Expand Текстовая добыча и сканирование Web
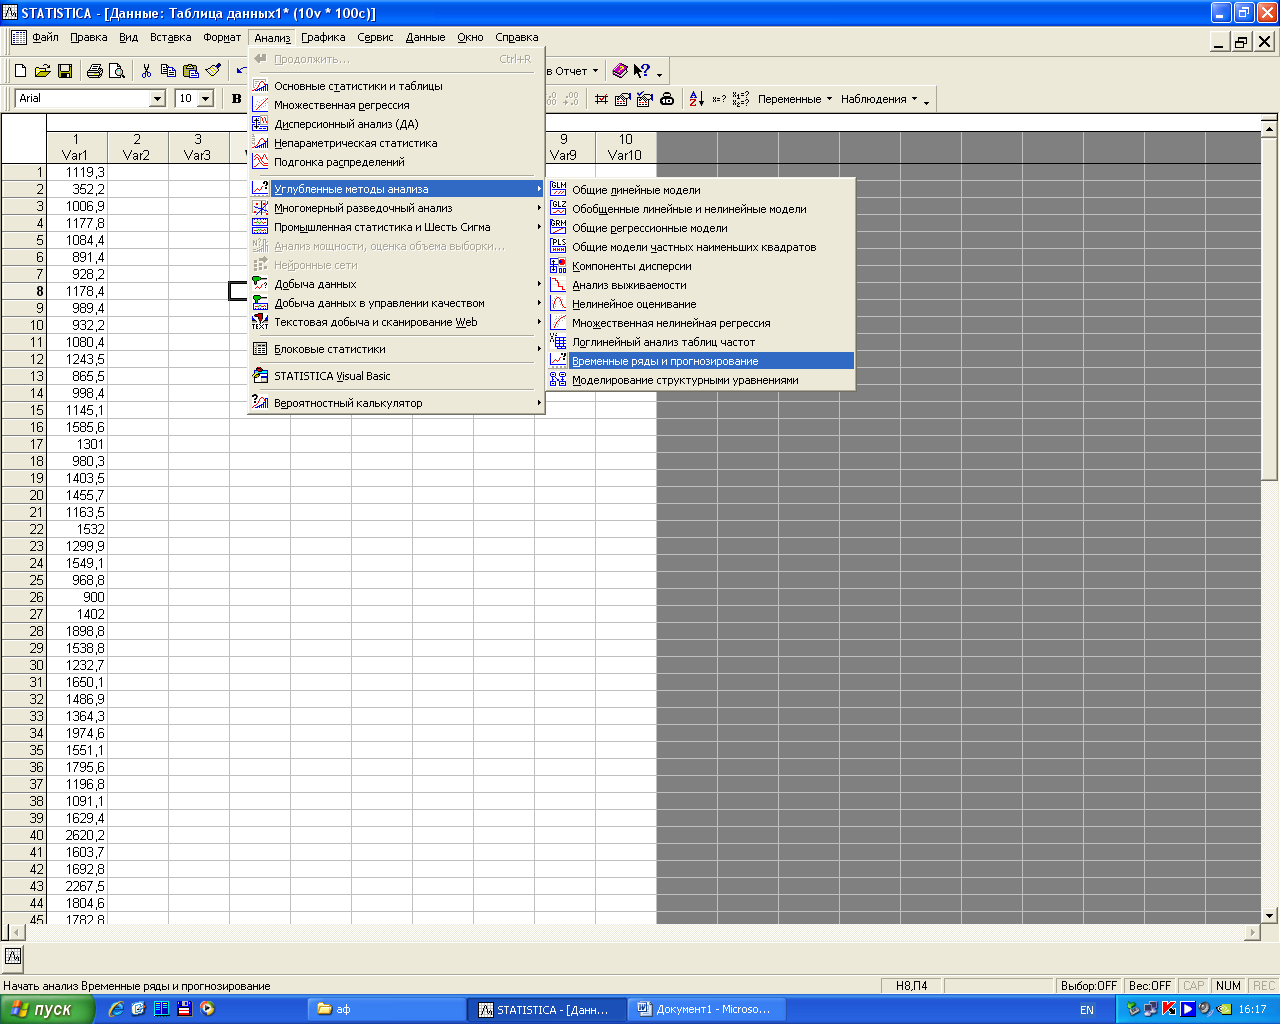Image resolution: width=1280 pixels, height=1024 pixels. click(x=397, y=322)
